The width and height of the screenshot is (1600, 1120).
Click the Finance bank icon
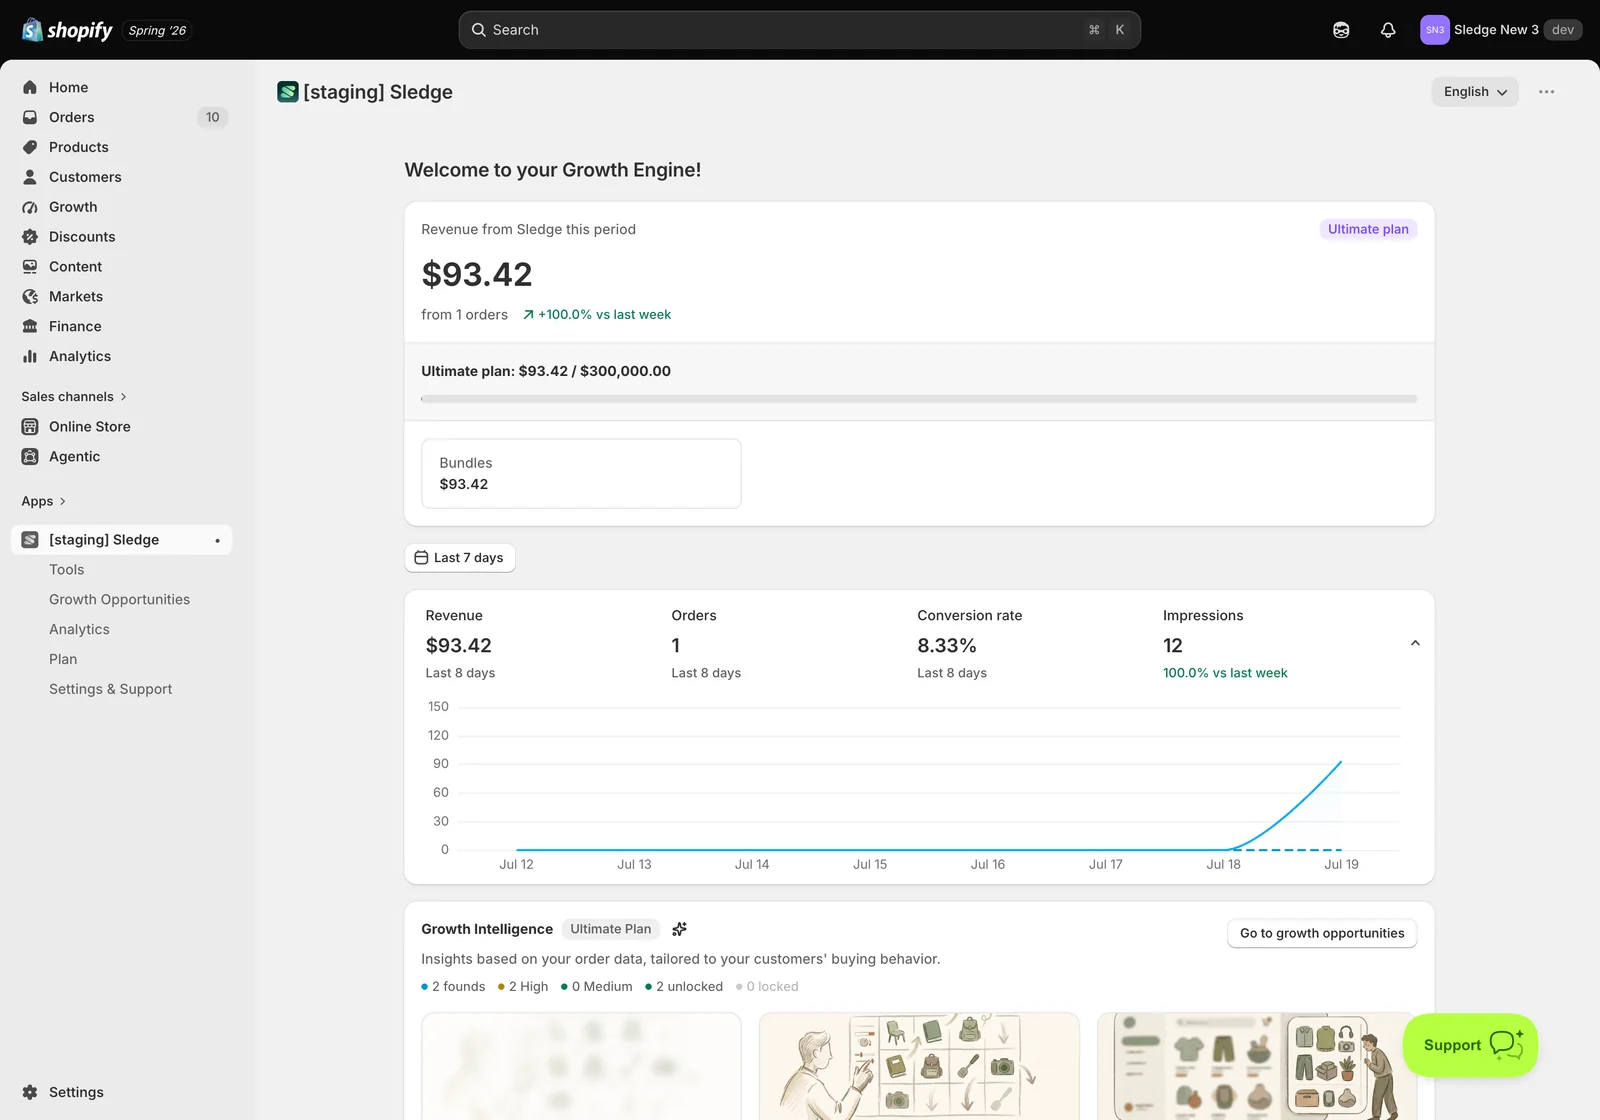(30, 327)
